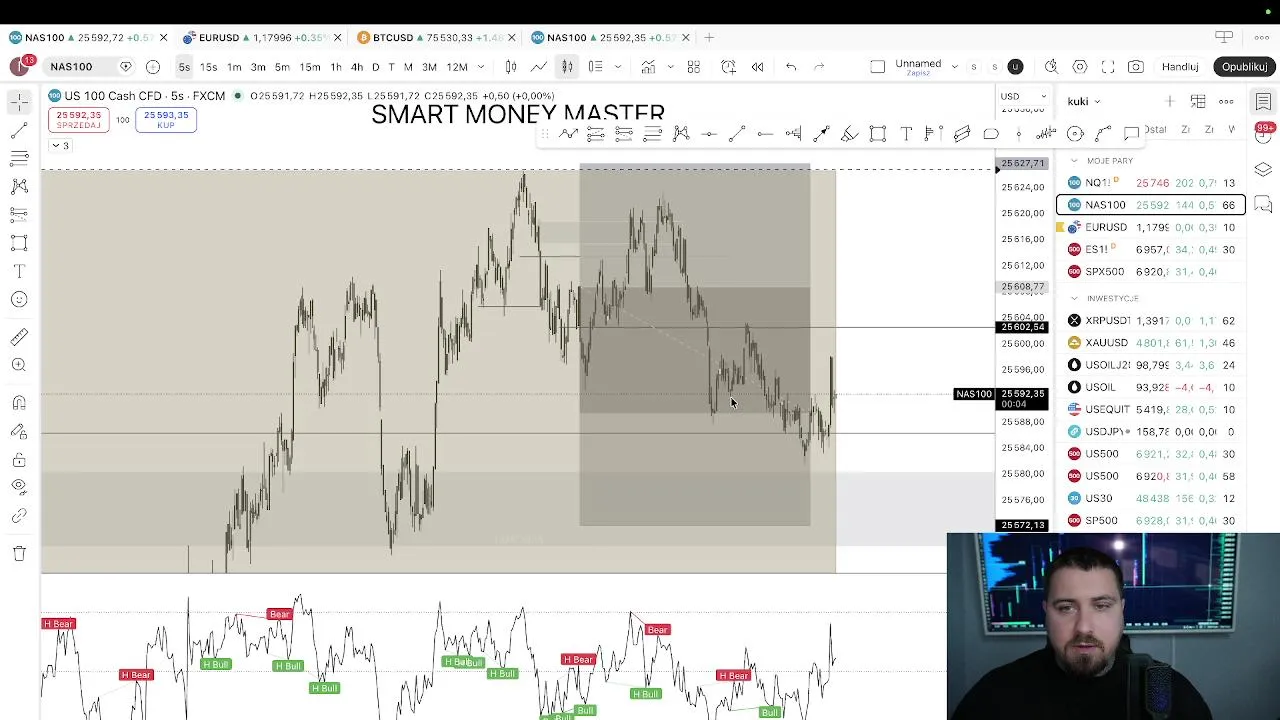Activate the zoom in tool
This screenshot has width=1280, height=720.
tap(19, 365)
